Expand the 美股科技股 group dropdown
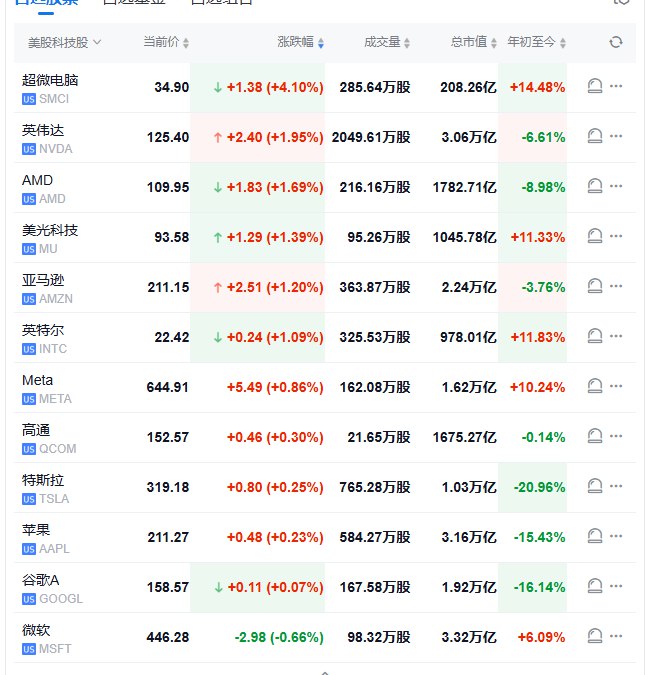 tap(64, 42)
